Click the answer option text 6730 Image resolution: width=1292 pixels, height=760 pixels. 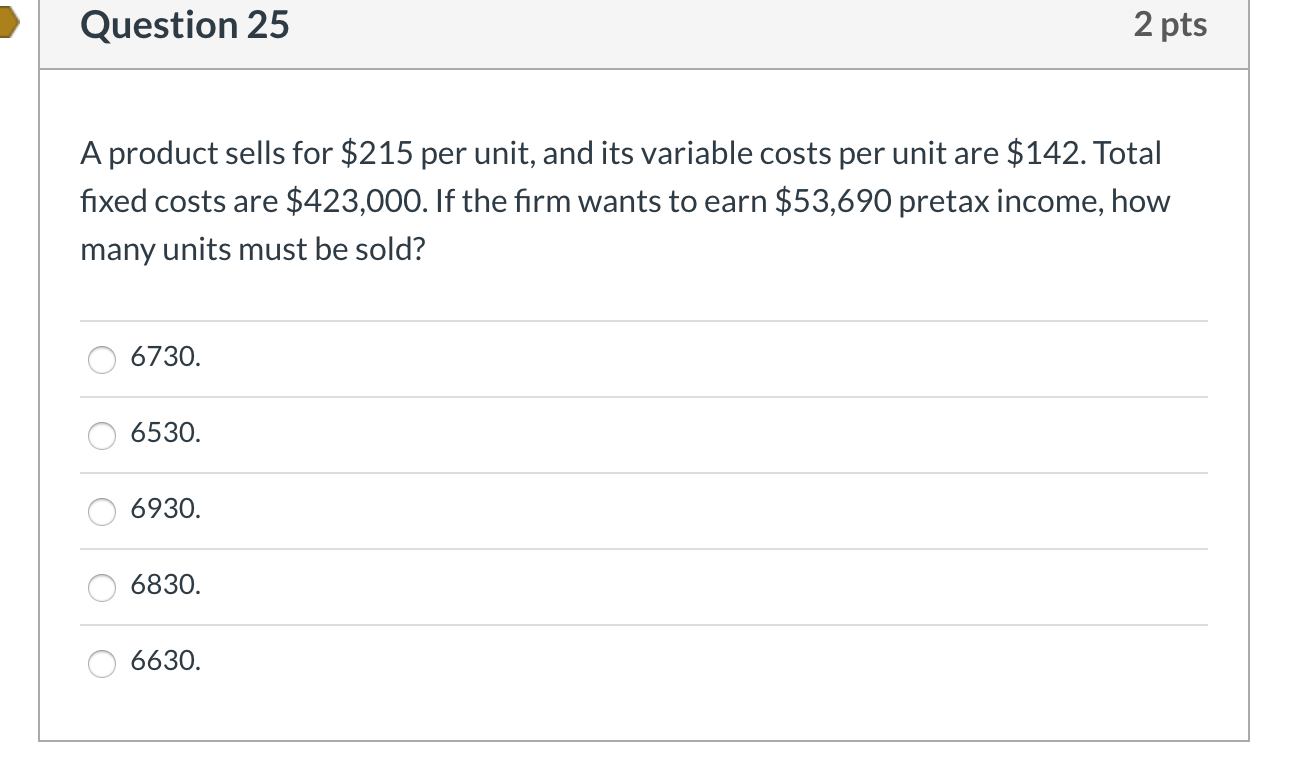tap(165, 358)
